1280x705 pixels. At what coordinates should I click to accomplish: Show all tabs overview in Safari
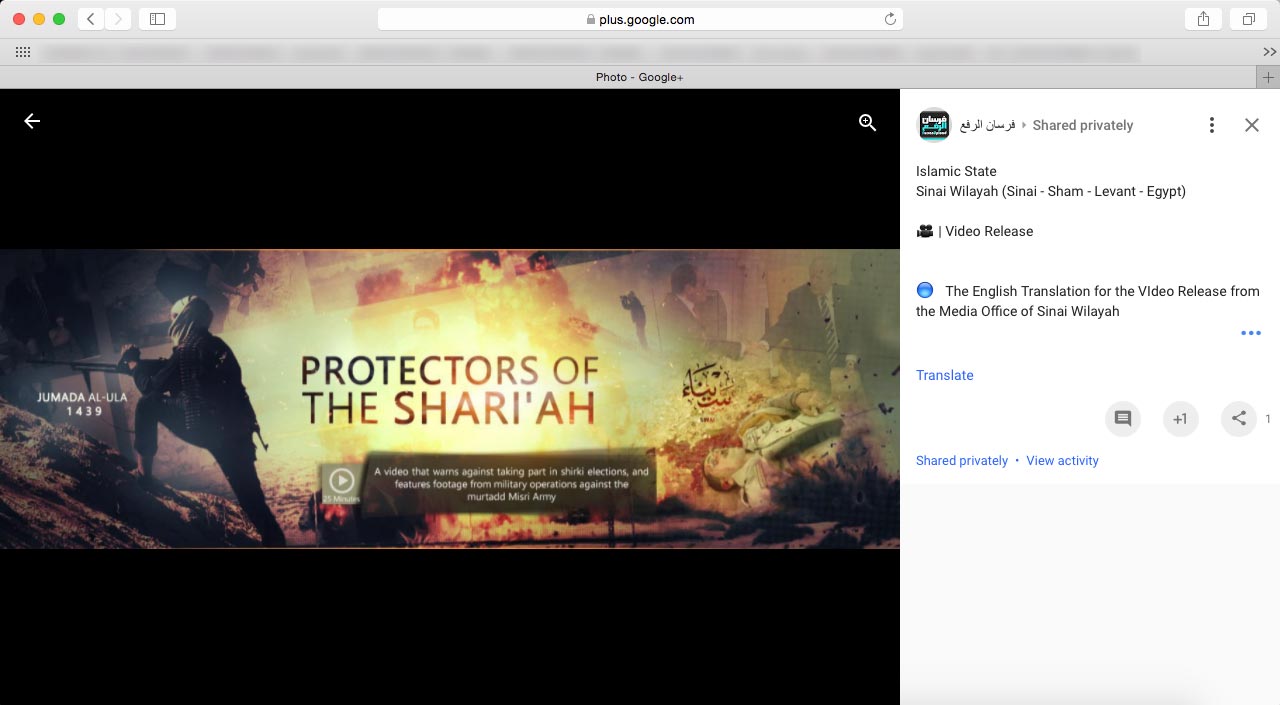tap(1248, 19)
